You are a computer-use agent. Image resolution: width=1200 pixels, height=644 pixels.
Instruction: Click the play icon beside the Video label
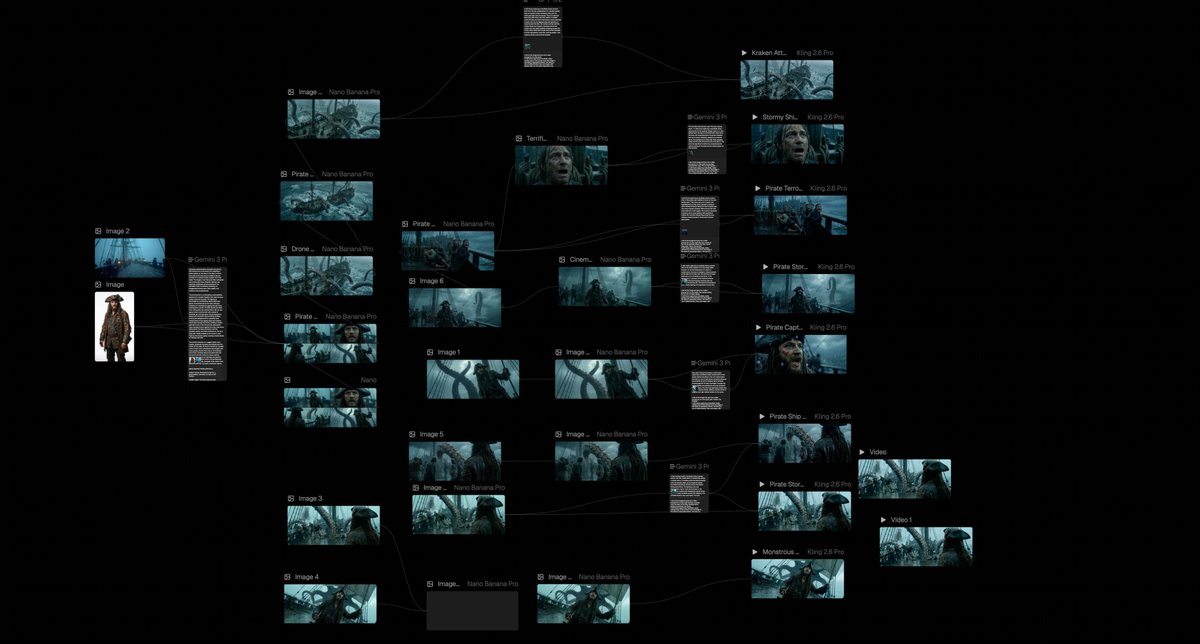pos(862,452)
